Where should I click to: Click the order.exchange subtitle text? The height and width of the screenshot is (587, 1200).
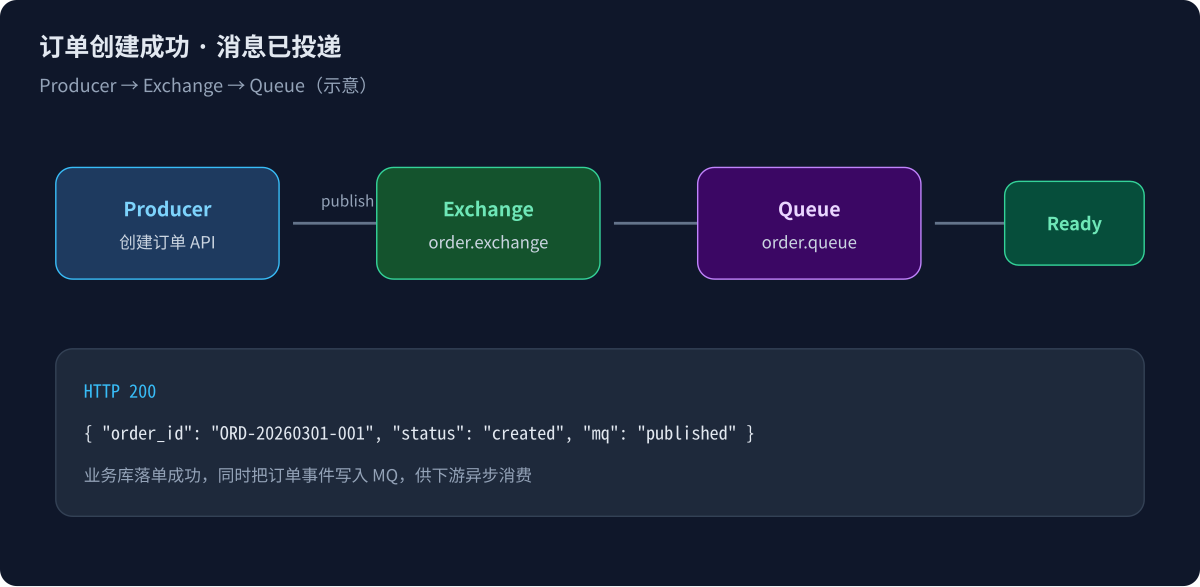click(488, 242)
